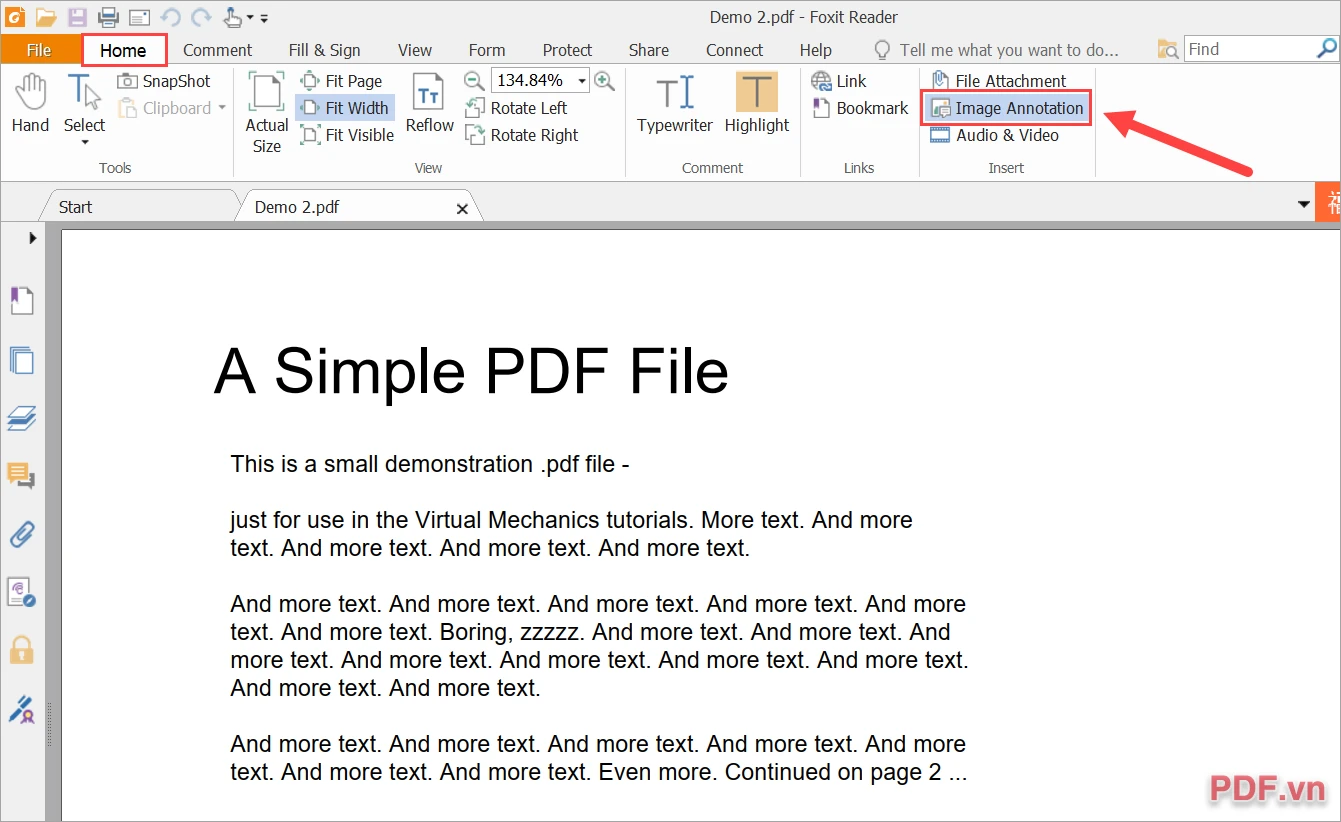
Task: Click the 134.84% zoom value field
Action: (x=533, y=81)
